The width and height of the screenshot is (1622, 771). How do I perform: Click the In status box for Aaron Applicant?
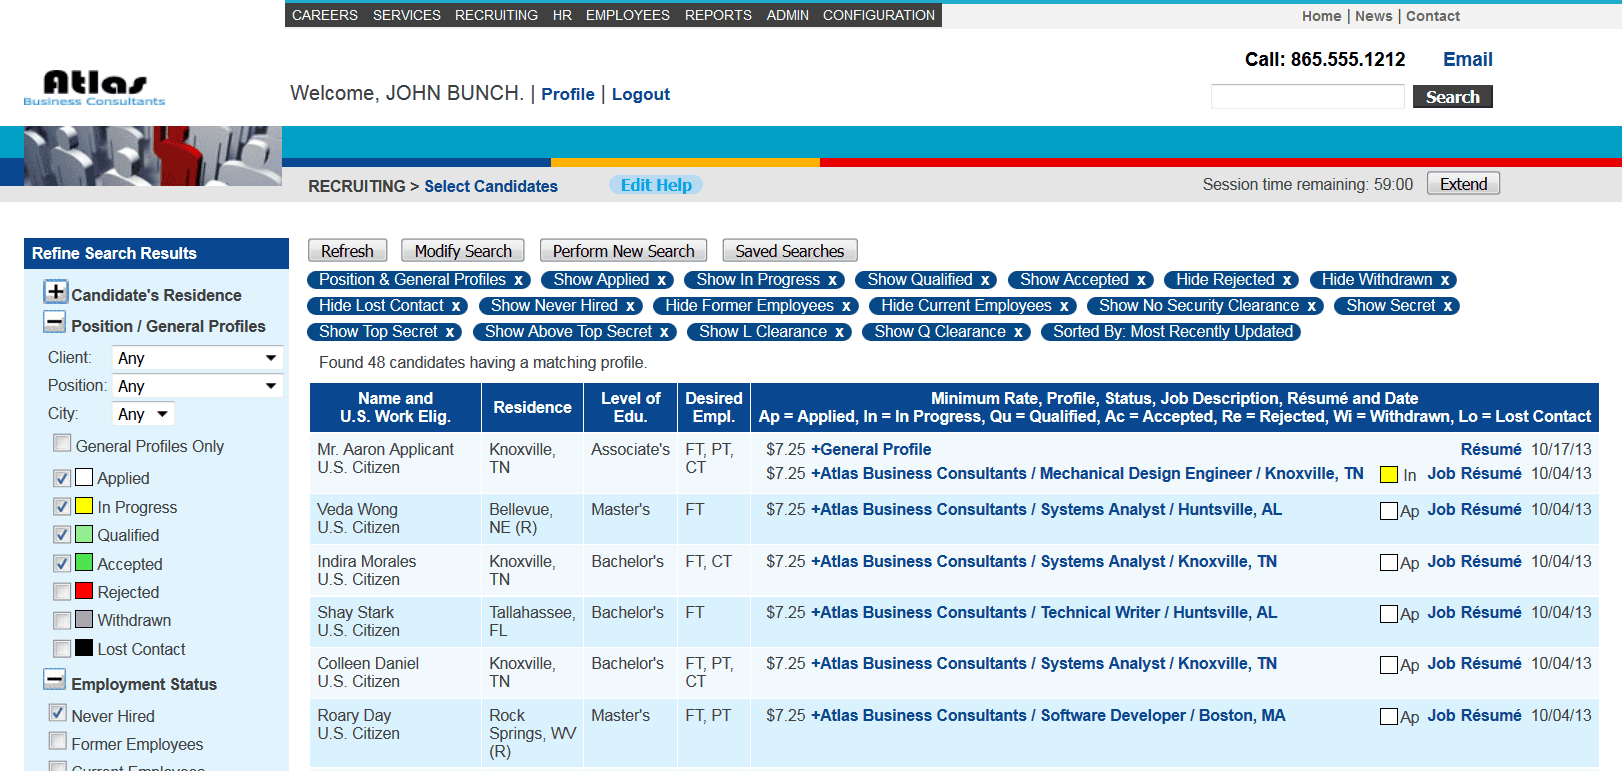[x=1389, y=475]
